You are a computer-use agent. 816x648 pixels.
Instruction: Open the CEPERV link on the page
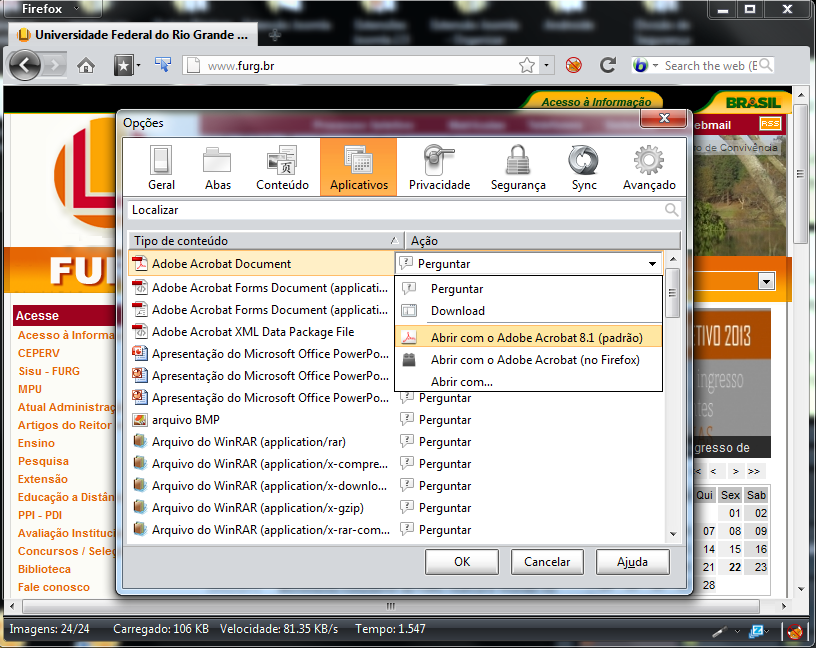coord(39,353)
